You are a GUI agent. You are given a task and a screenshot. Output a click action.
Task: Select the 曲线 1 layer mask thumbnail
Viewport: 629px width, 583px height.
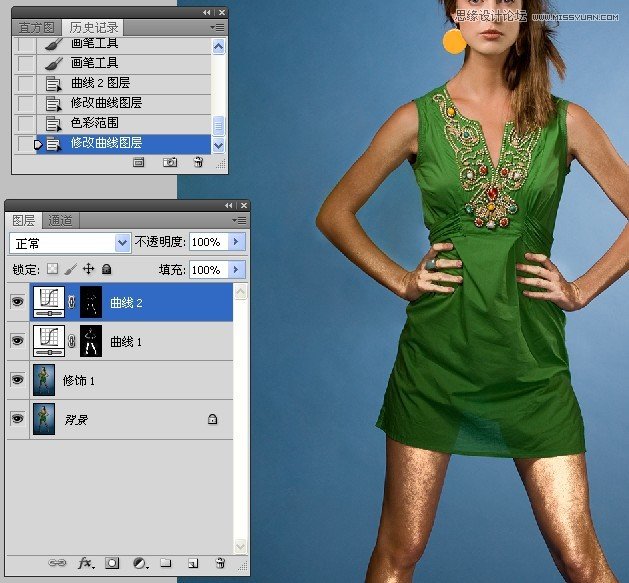(91, 341)
